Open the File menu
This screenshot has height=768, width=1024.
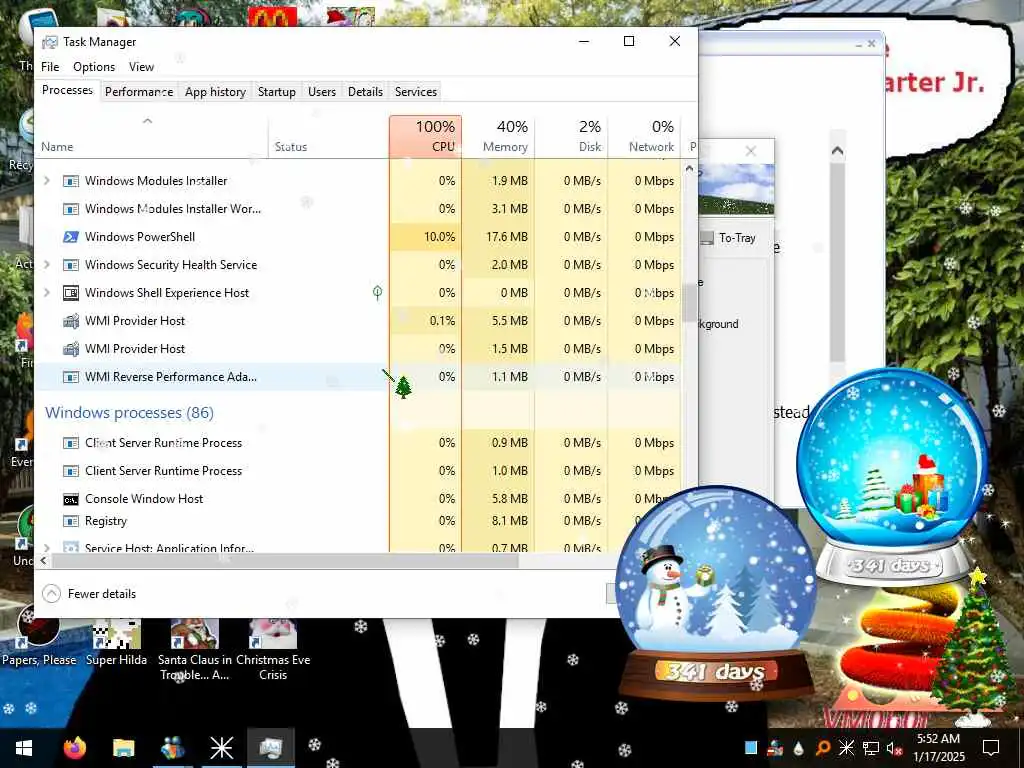50,67
